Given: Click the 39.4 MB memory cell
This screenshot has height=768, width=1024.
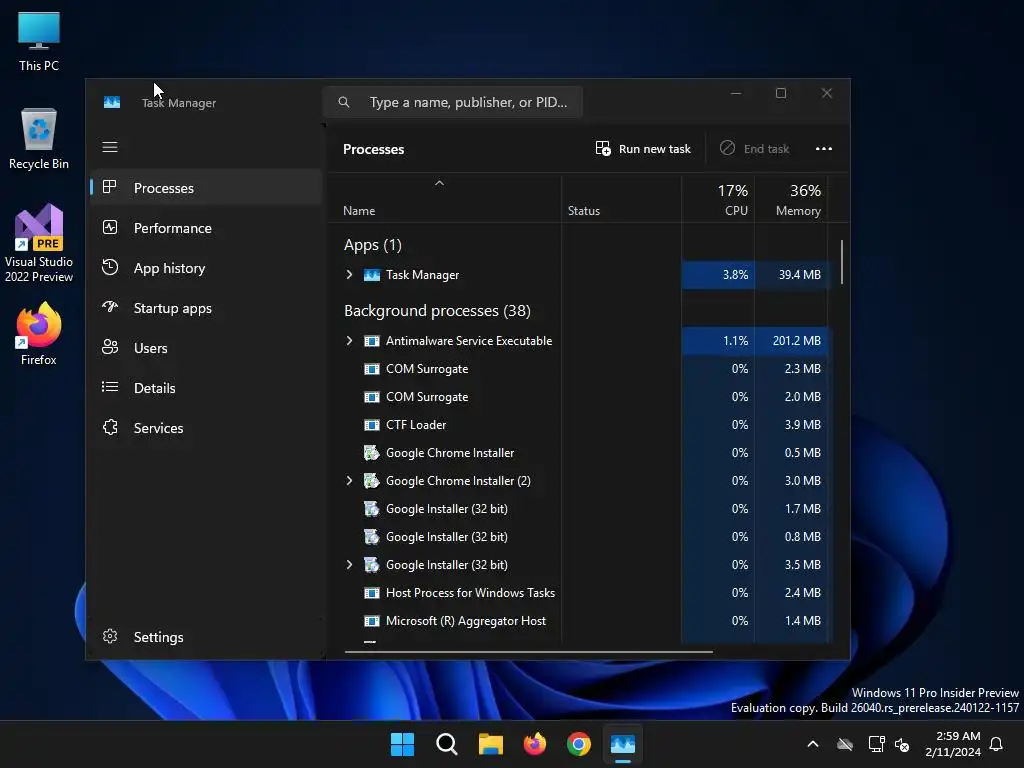Looking at the screenshot, I should click(792, 275).
